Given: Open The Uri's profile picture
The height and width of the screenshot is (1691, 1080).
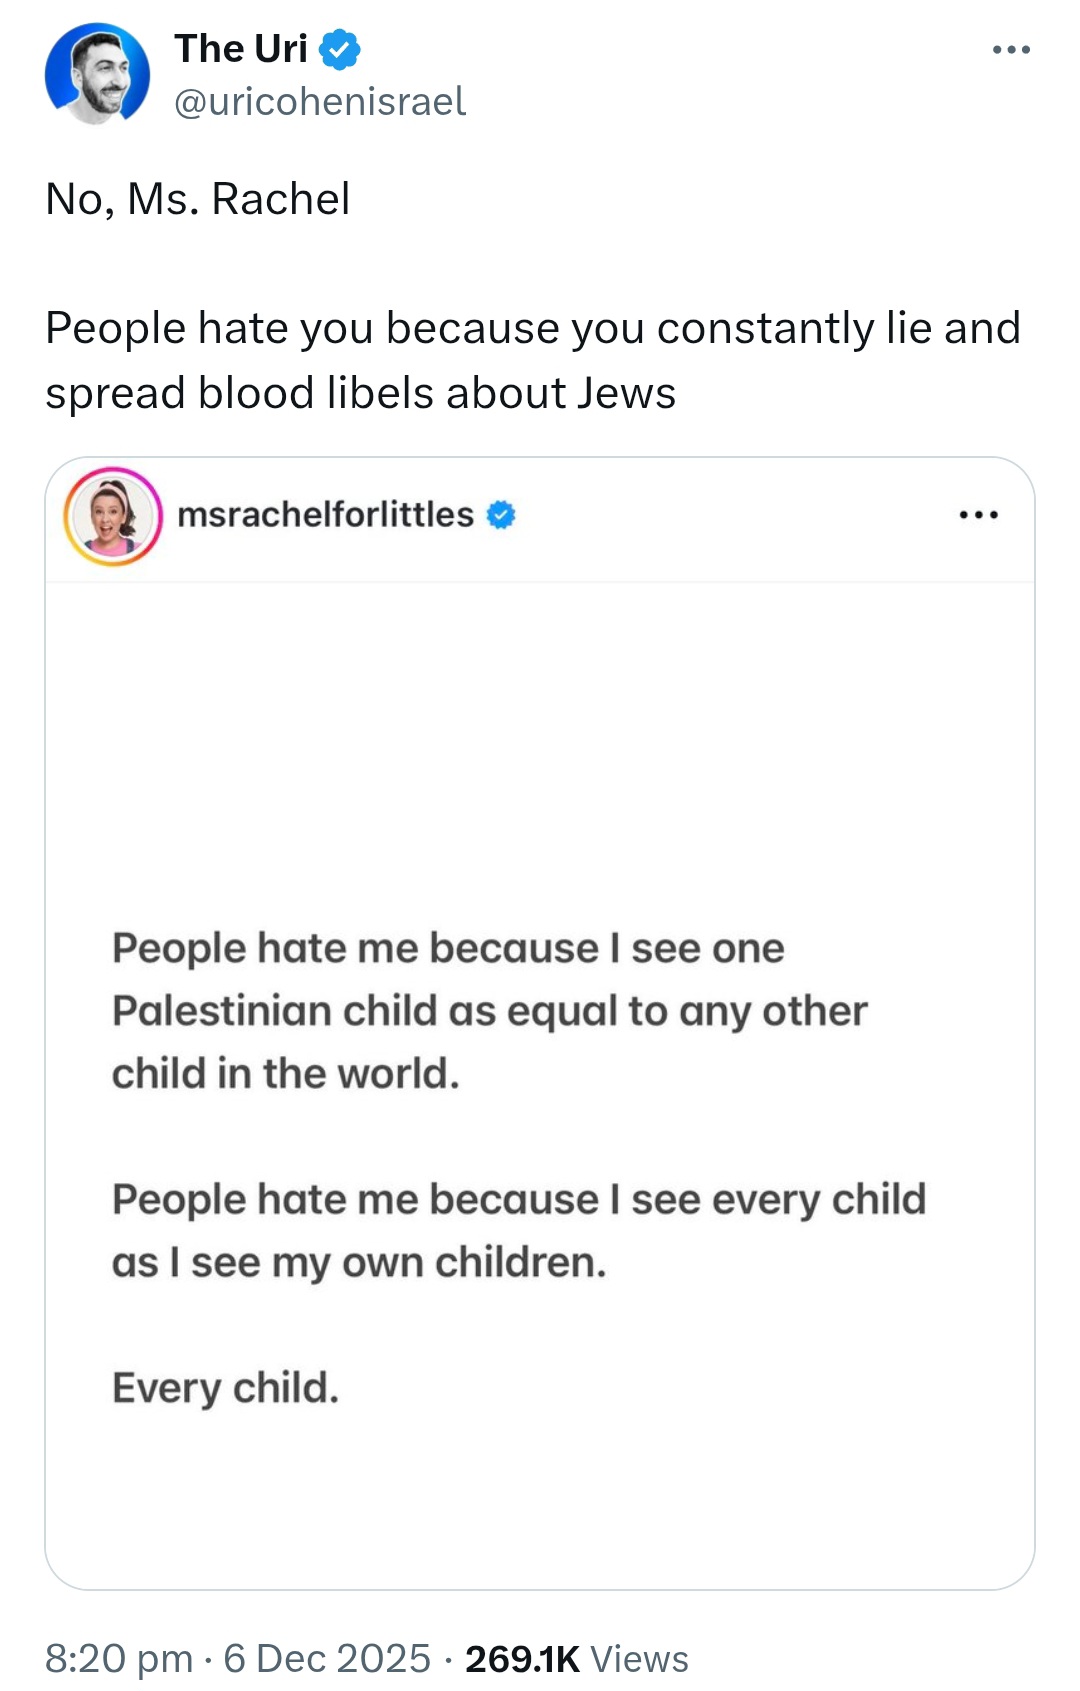Looking at the screenshot, I should [97, 74].
